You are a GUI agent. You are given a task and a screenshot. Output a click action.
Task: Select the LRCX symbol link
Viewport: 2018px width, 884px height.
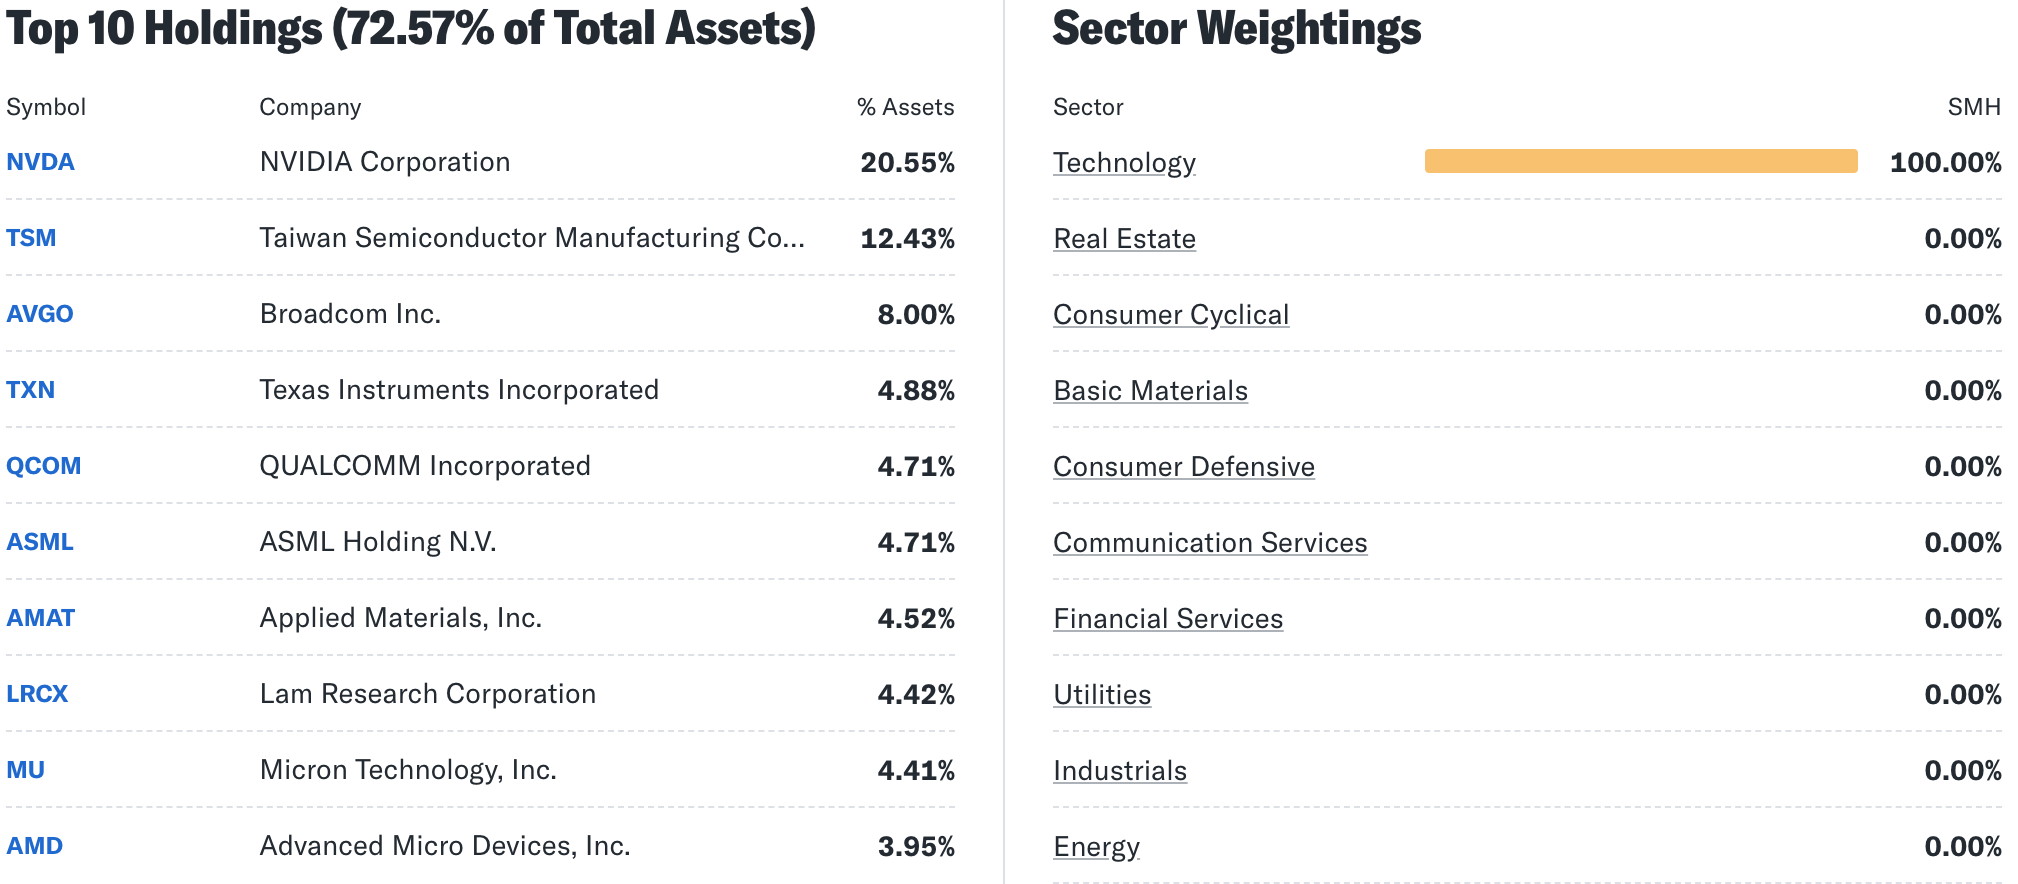pos(37,694)
